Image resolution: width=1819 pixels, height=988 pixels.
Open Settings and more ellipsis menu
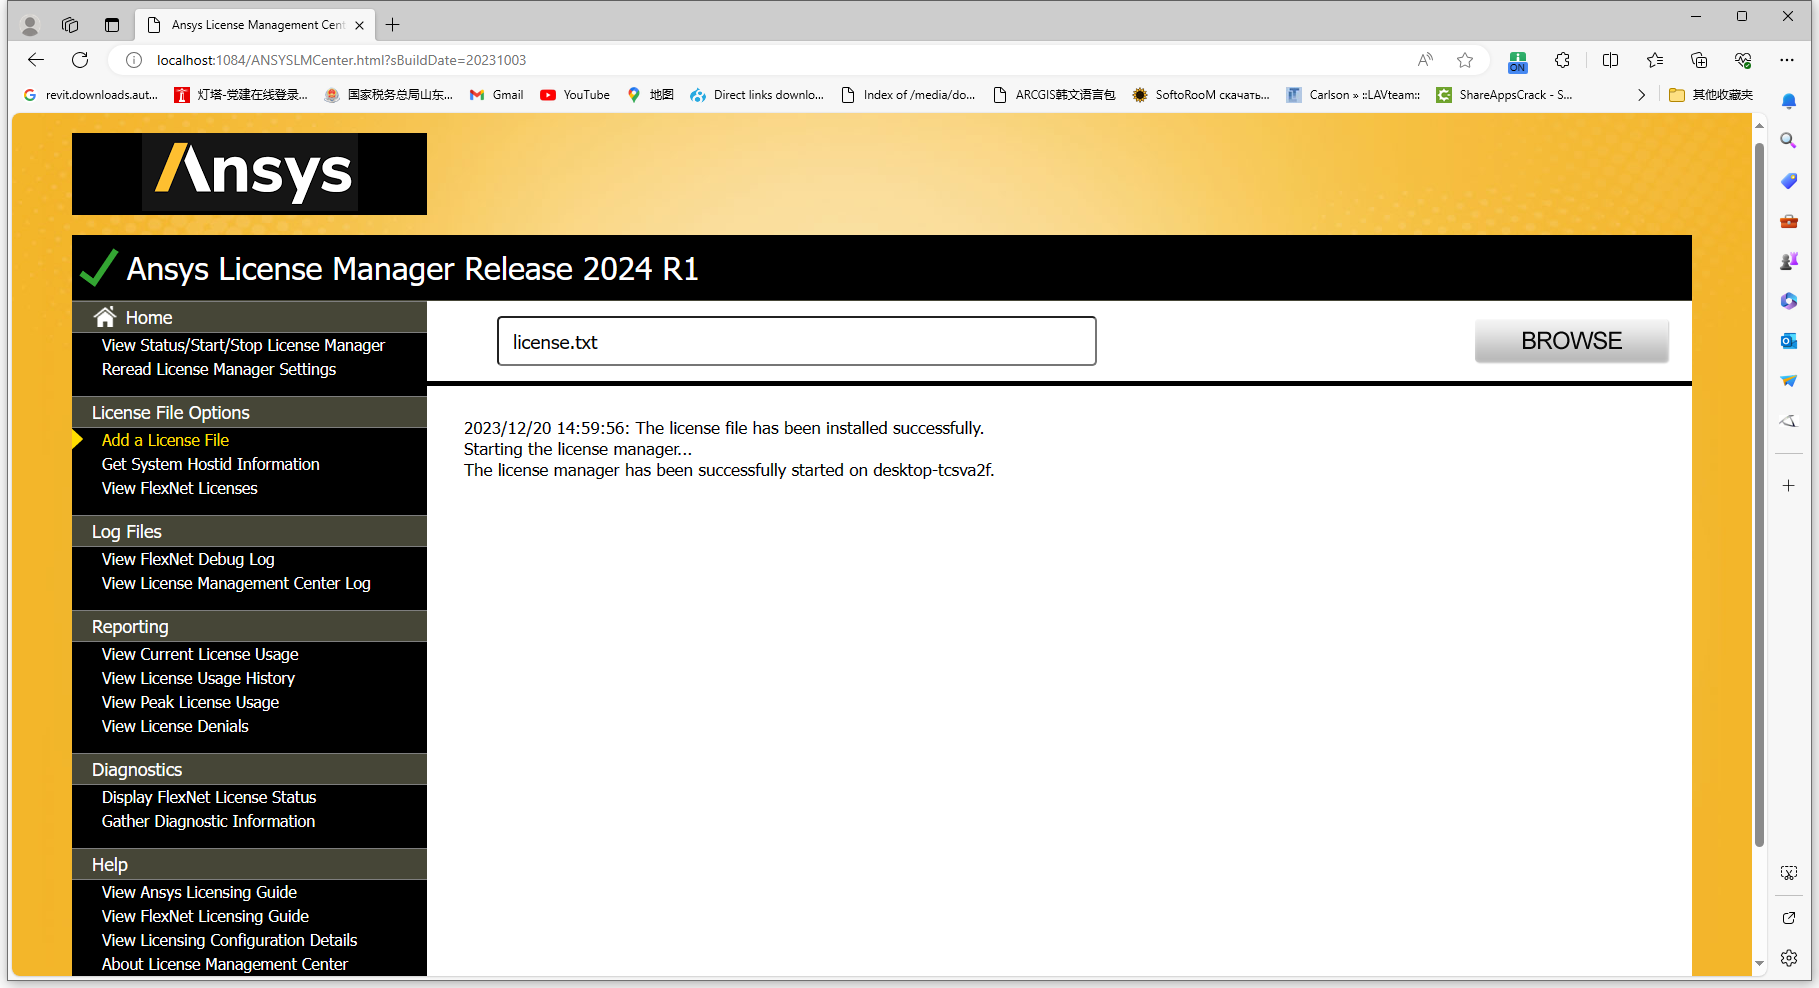(x=1787, y=60)
